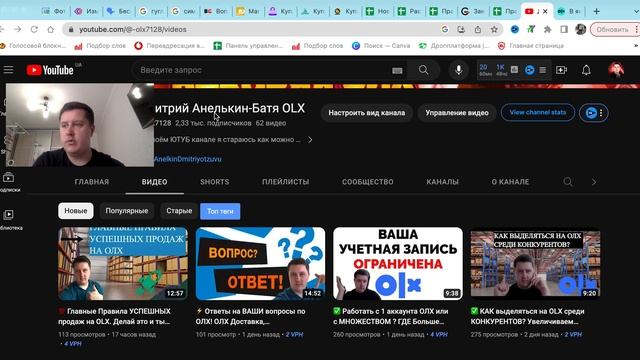Search within channel using the tab magnifier
The image size is (640, 360).
click(568, 182)
